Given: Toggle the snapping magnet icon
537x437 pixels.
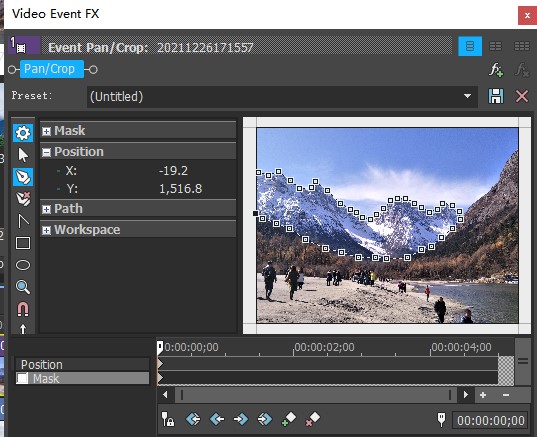Looking at the screenshot, I should [23, 309].
